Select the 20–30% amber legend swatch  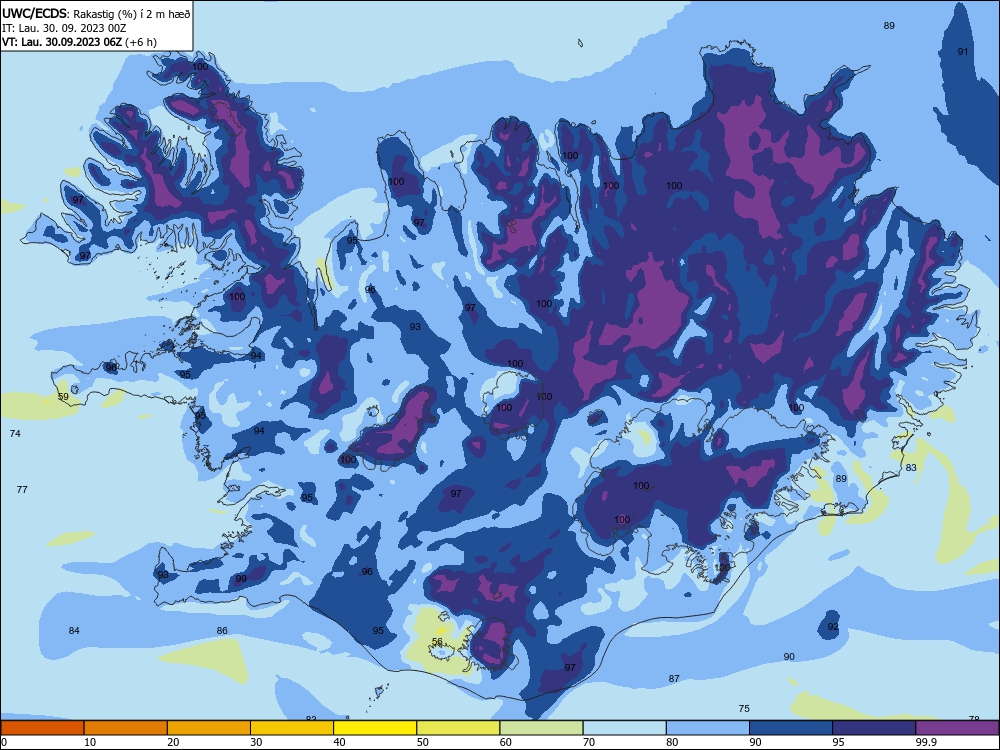coord(209,728)
